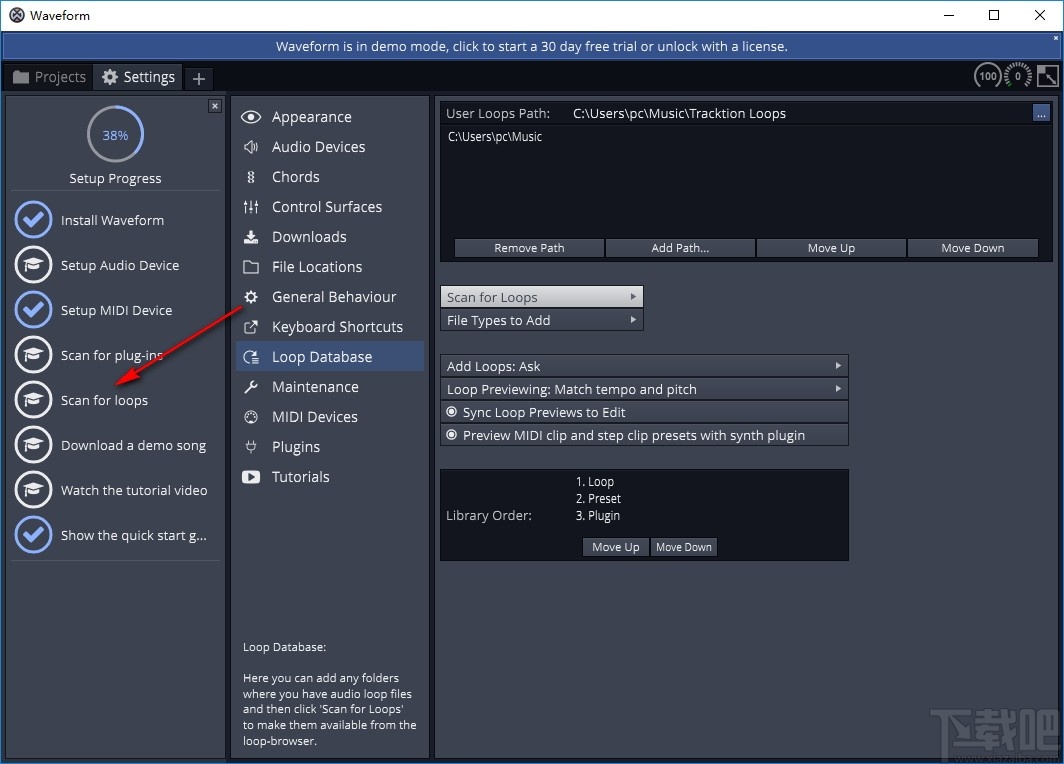
Task: Click the Downloads arrow icon
Action: [x=251, y=237]
